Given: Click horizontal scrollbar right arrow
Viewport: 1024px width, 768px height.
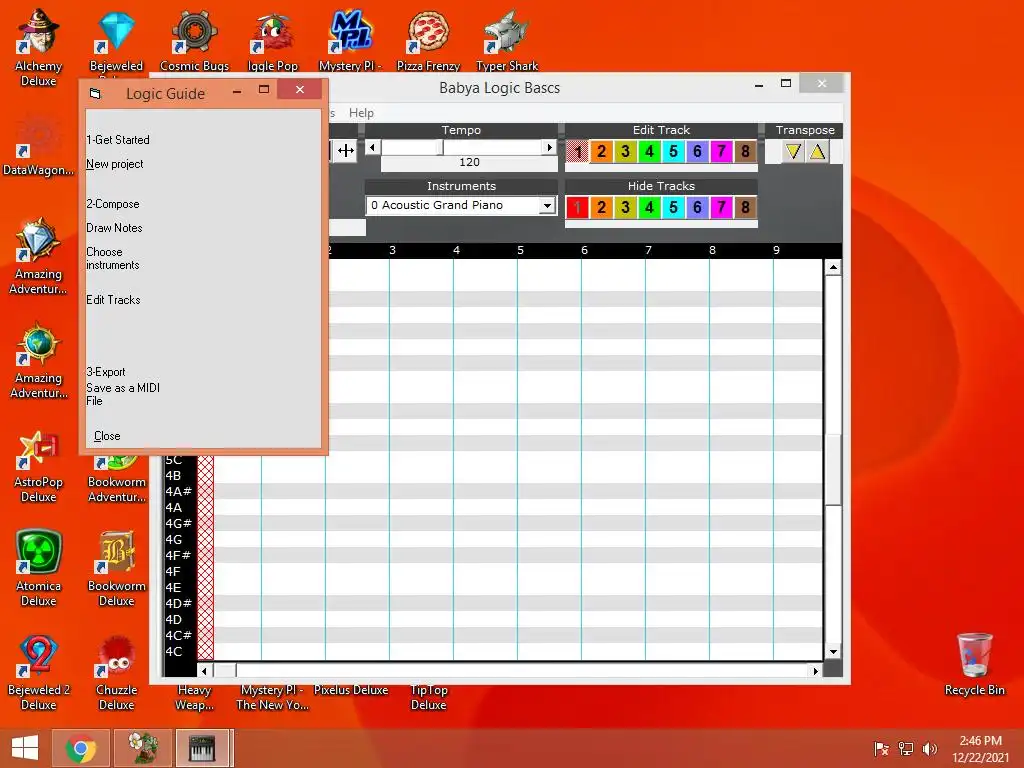Looking at the screenshot, I should (815, 671).
